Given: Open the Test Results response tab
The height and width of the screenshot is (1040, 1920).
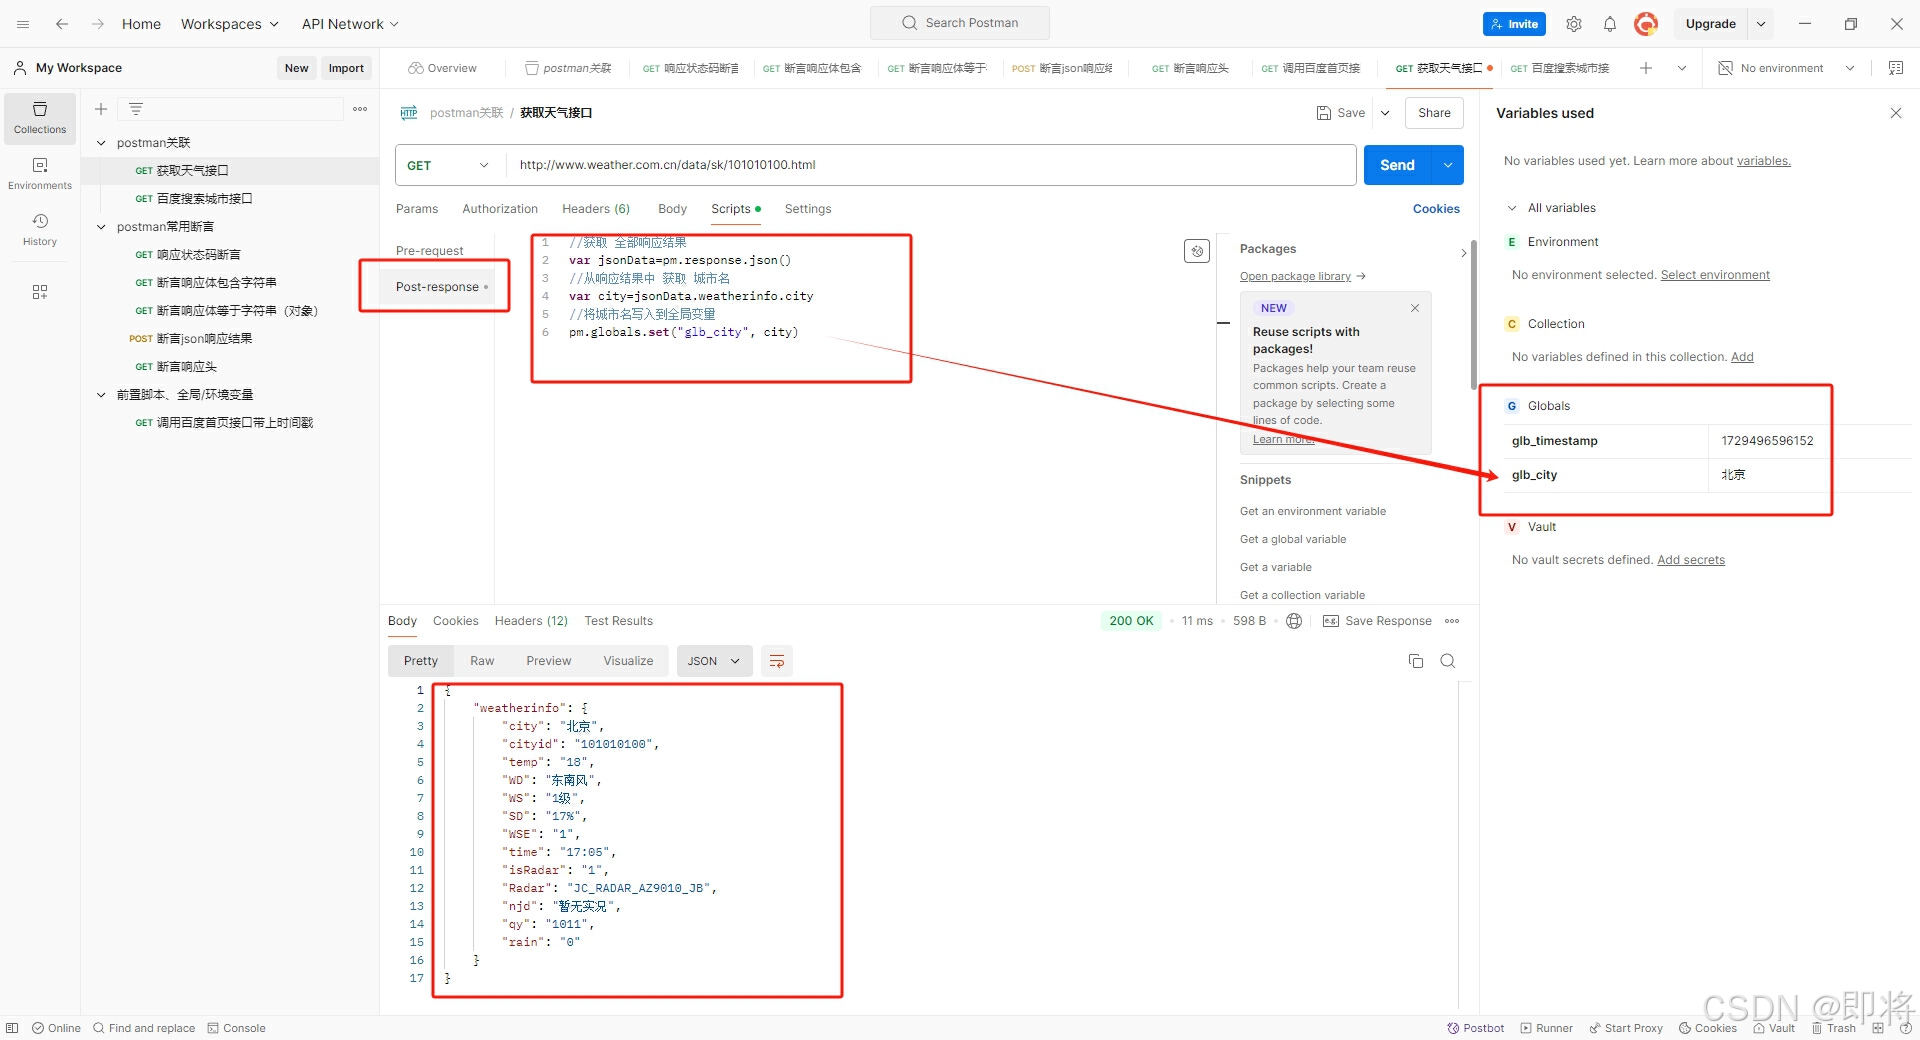Looking at the screenshot, I should click(619, 621).
